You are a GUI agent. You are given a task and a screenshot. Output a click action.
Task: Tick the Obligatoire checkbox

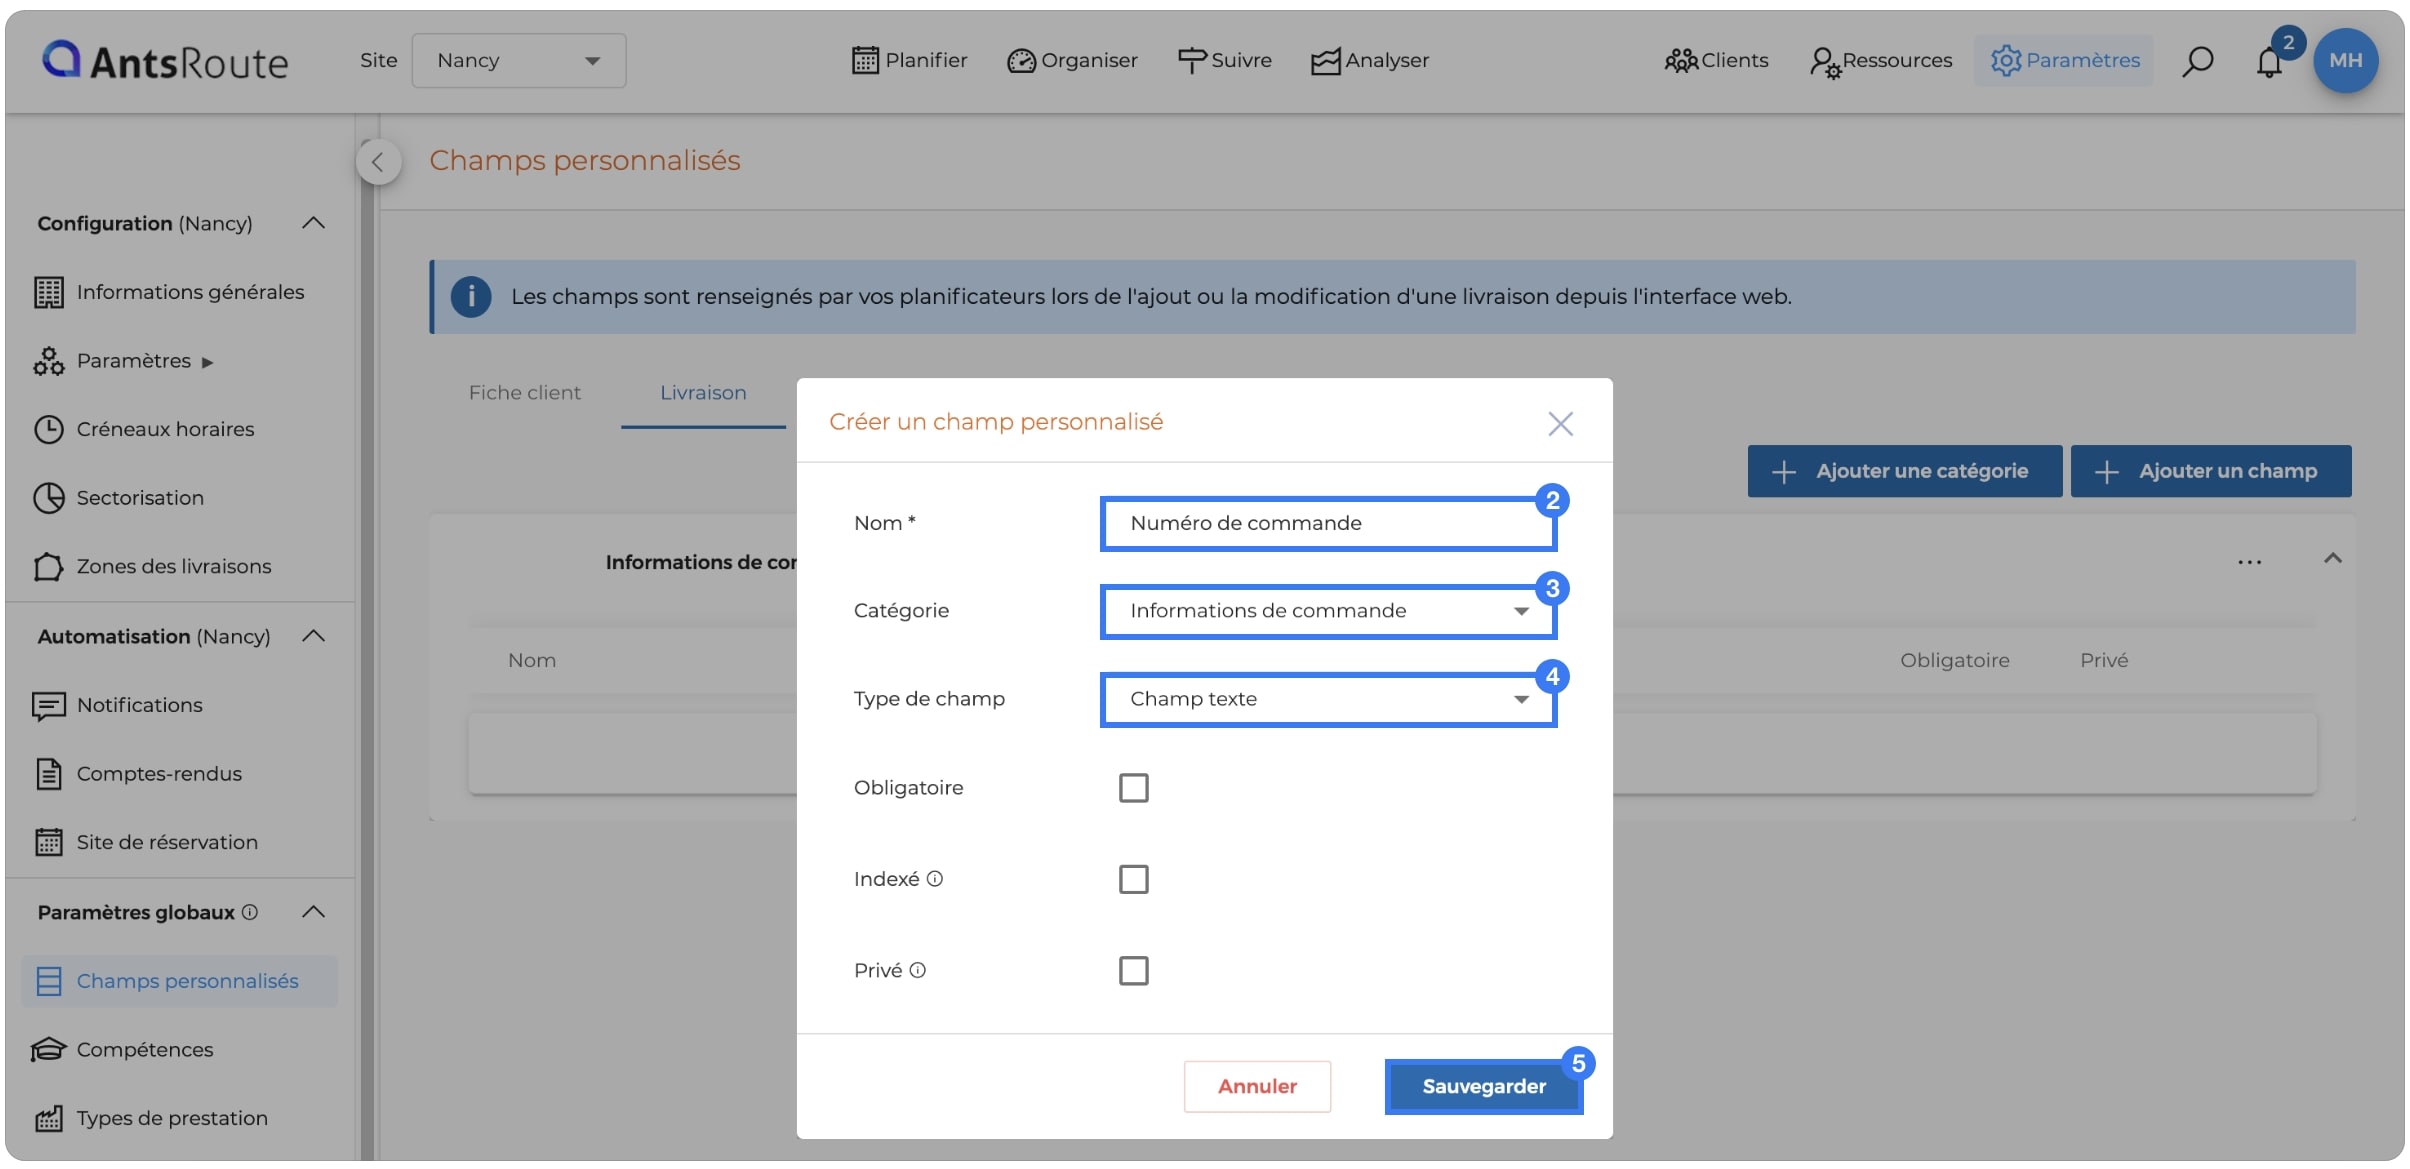1133,788
